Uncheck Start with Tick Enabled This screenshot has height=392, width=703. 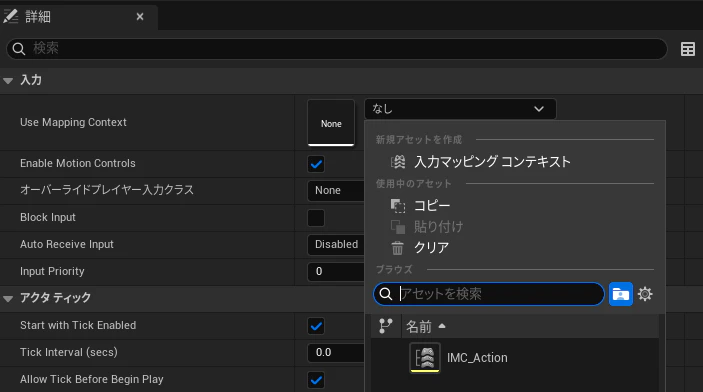coord(316,326)
